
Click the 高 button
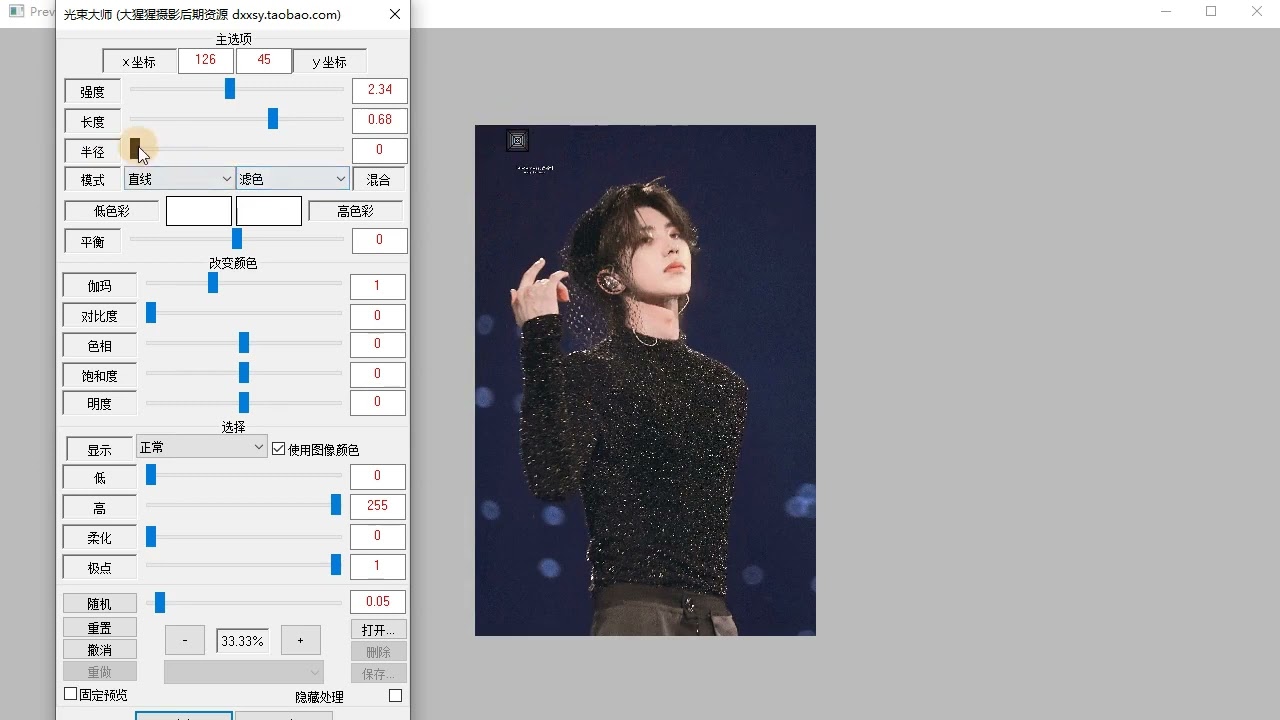coord(100,508)
